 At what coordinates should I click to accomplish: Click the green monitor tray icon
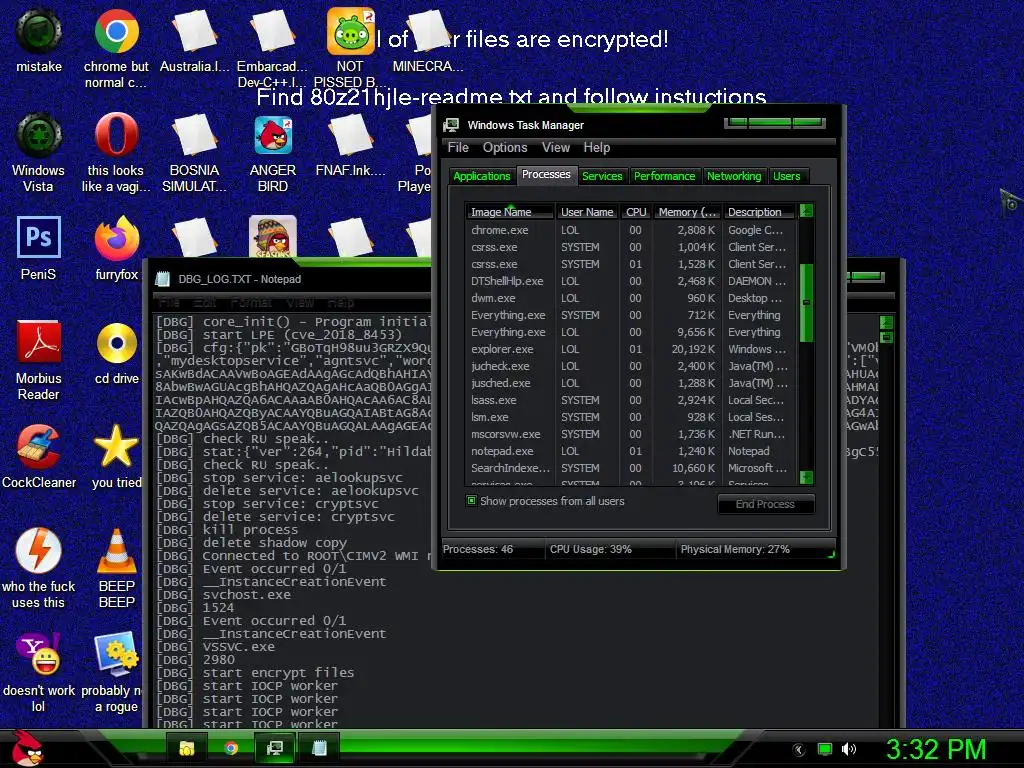825,749
